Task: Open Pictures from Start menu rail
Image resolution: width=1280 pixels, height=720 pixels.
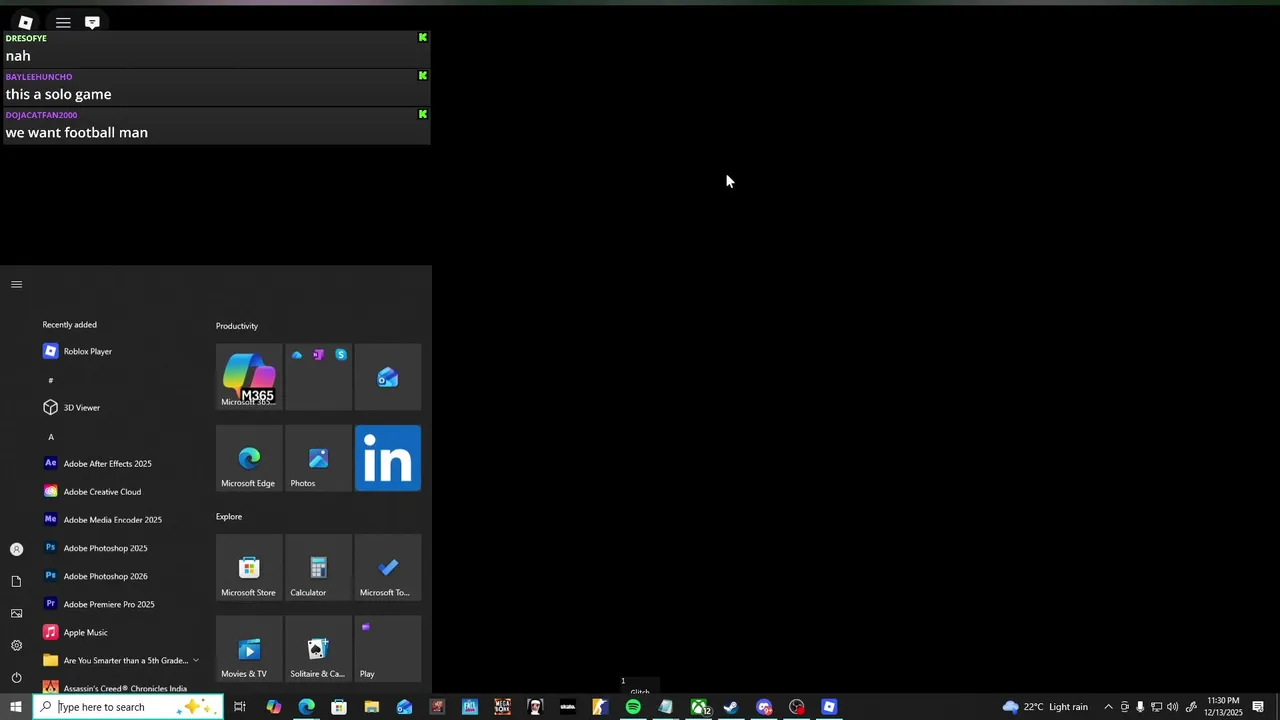Action: tap(16, 613)
